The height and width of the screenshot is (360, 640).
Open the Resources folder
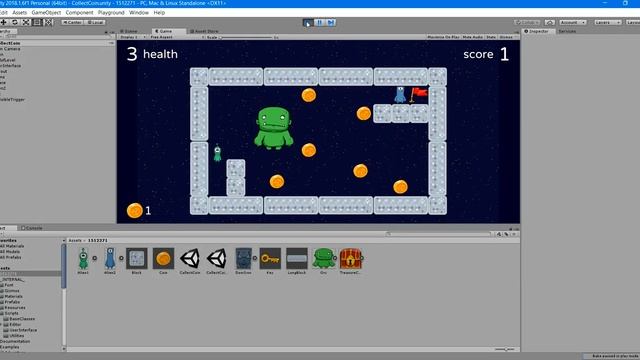coord(14,308)
